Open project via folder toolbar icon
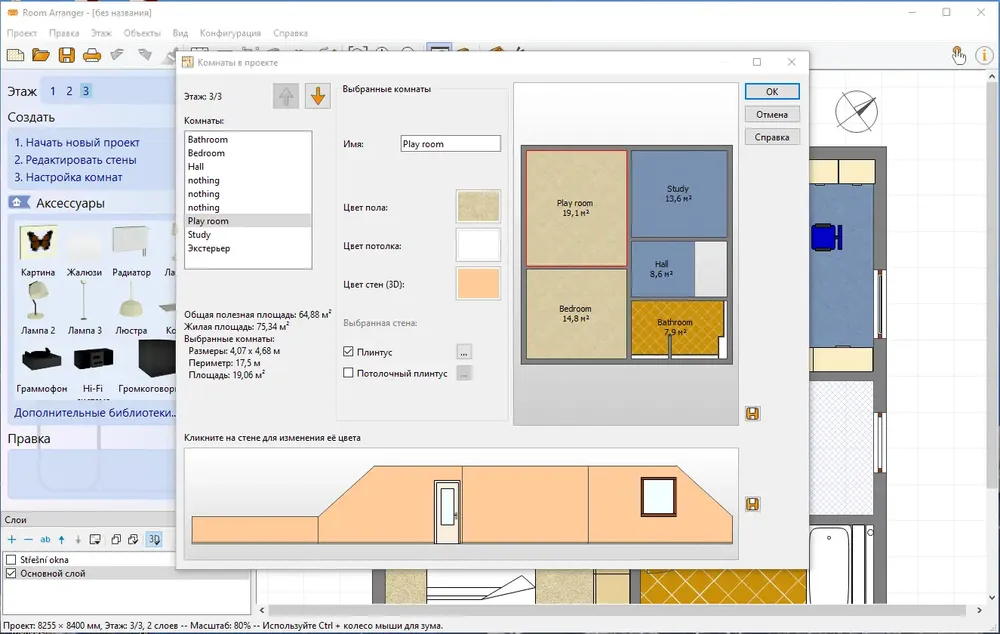Screen dimensions: 1000x634 click(41, 55)
